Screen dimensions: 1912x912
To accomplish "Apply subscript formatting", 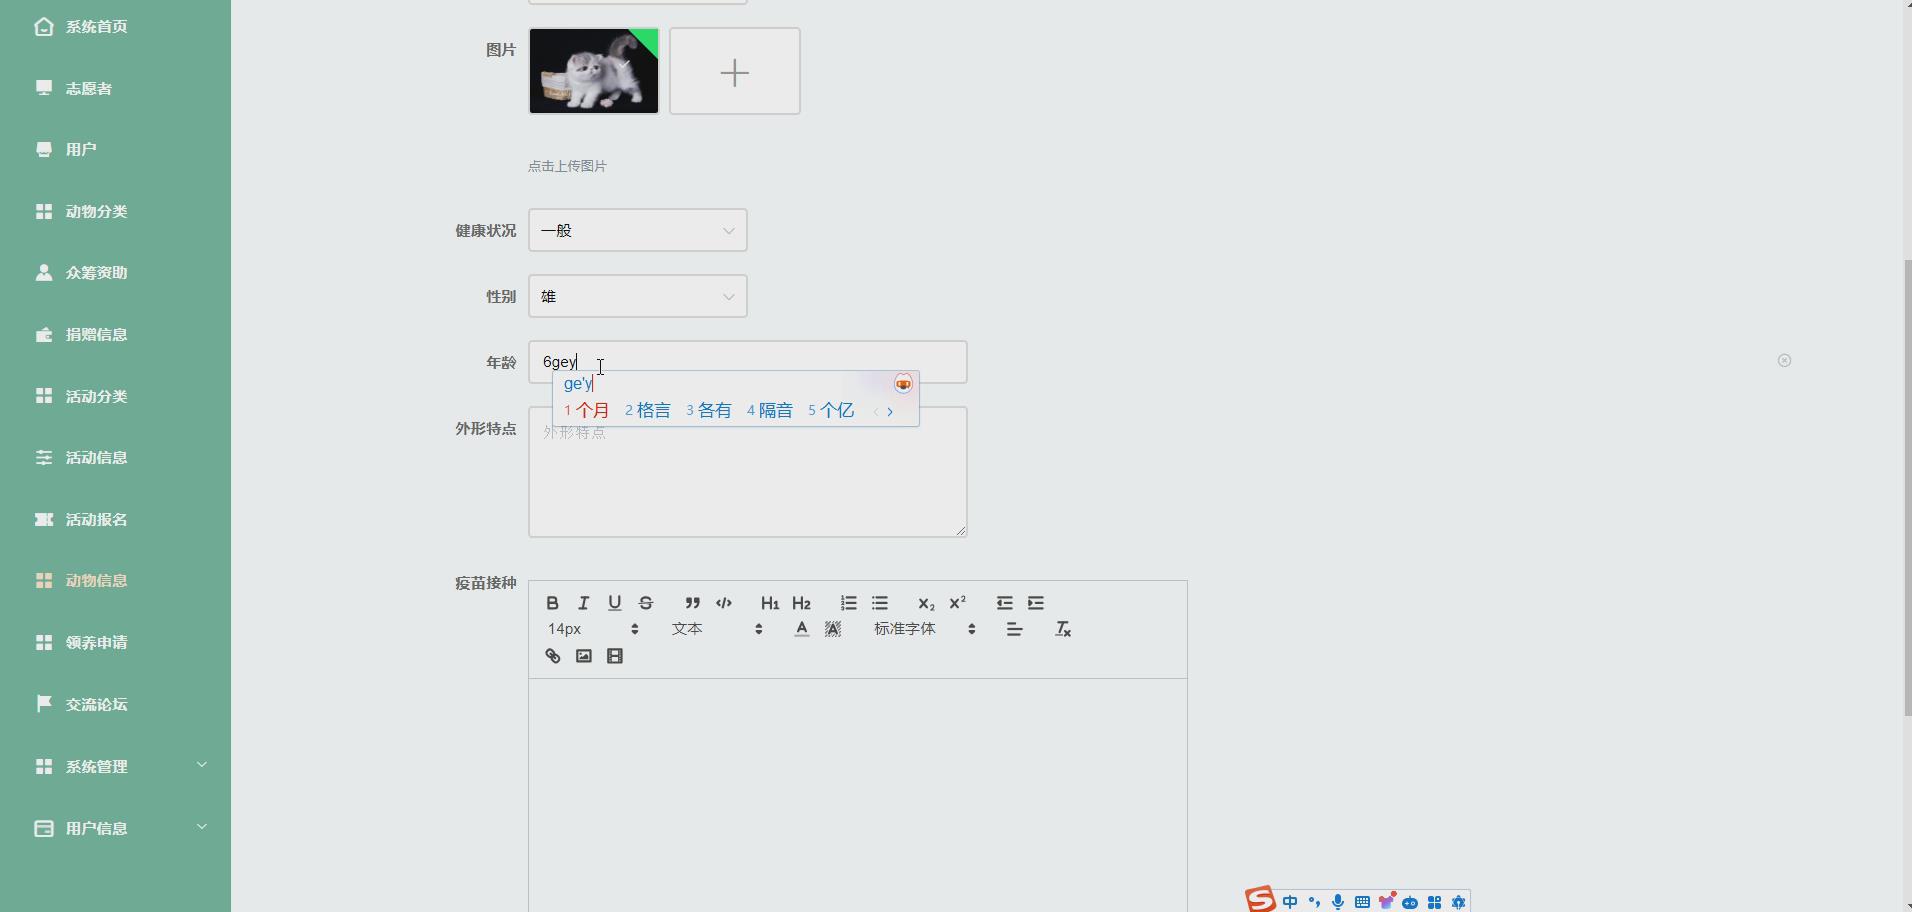I will point(926,603).
